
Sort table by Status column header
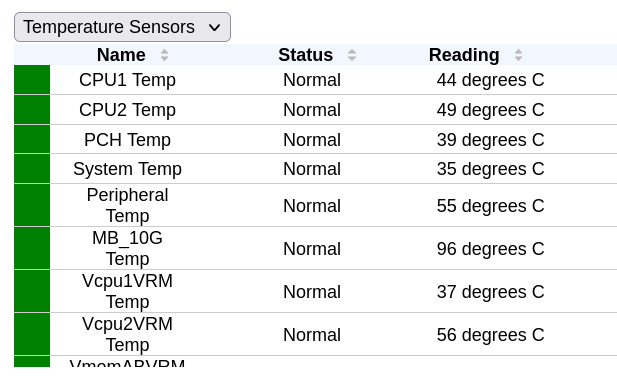306,55
